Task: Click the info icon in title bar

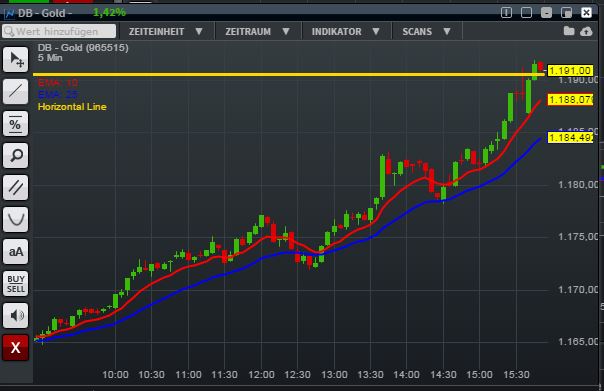Action: pyautogui.click(x=506, y=13)
